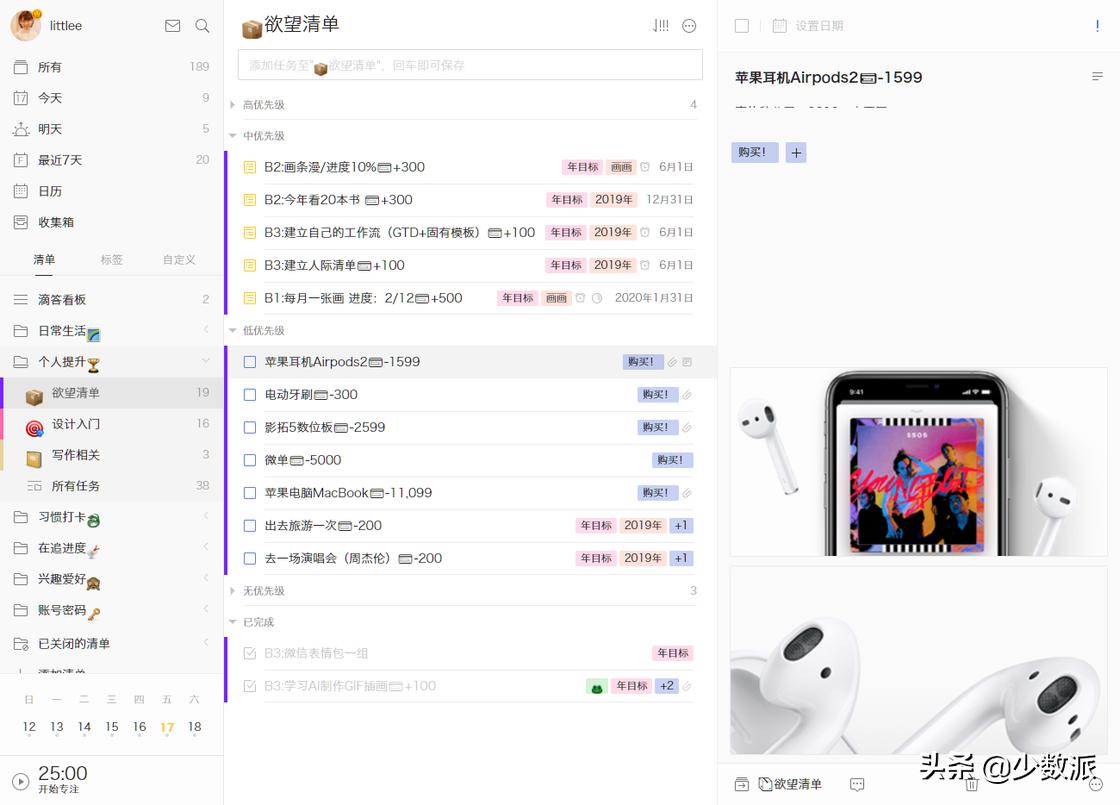Open search via the magnifier icon

202,26
